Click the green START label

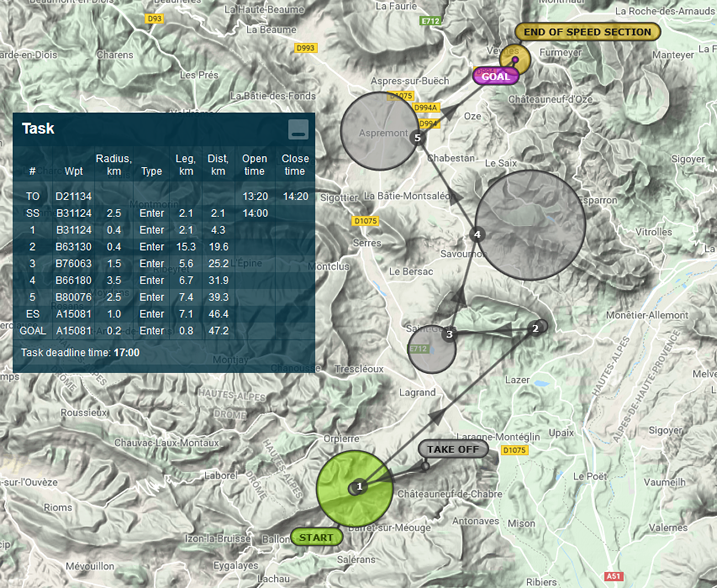click(316, 537)
